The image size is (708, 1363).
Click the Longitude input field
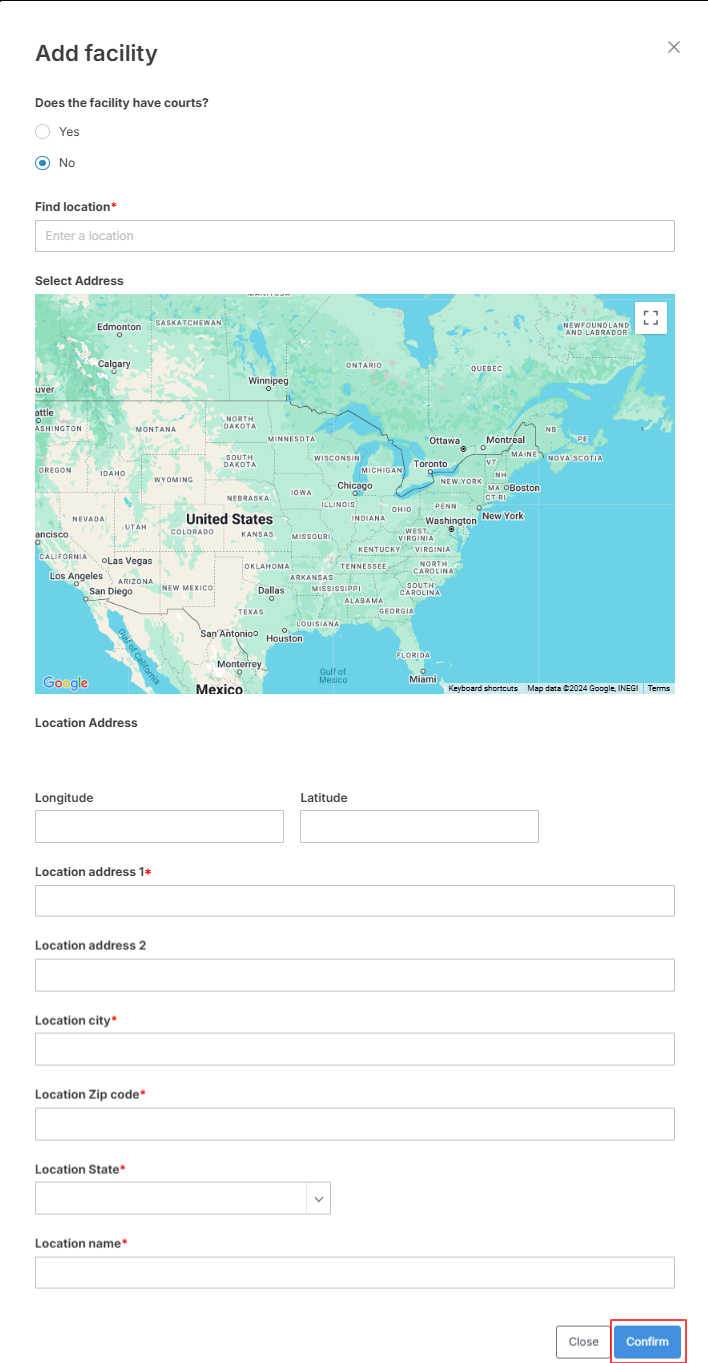click(x=159, y=826)
